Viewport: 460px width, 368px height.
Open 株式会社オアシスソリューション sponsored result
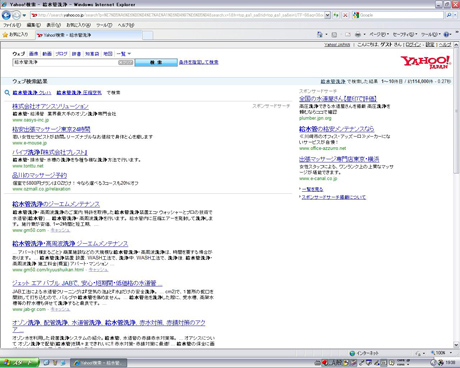tap(50, 106)
